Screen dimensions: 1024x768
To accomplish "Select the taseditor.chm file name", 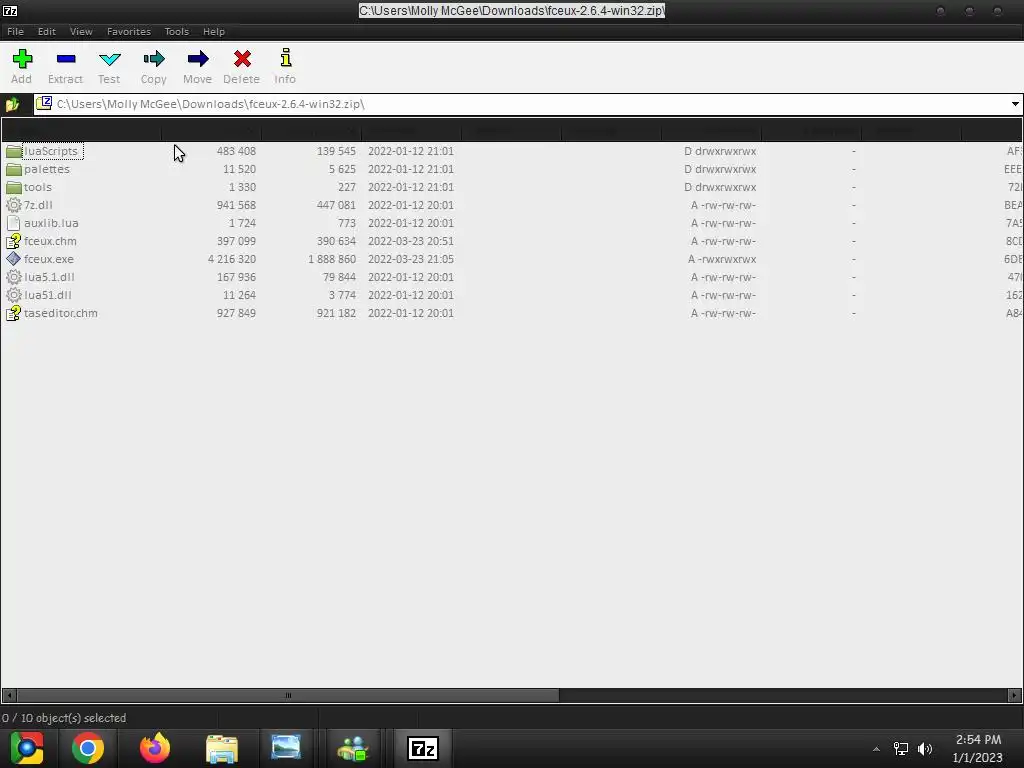I will [x=61, y=313].
